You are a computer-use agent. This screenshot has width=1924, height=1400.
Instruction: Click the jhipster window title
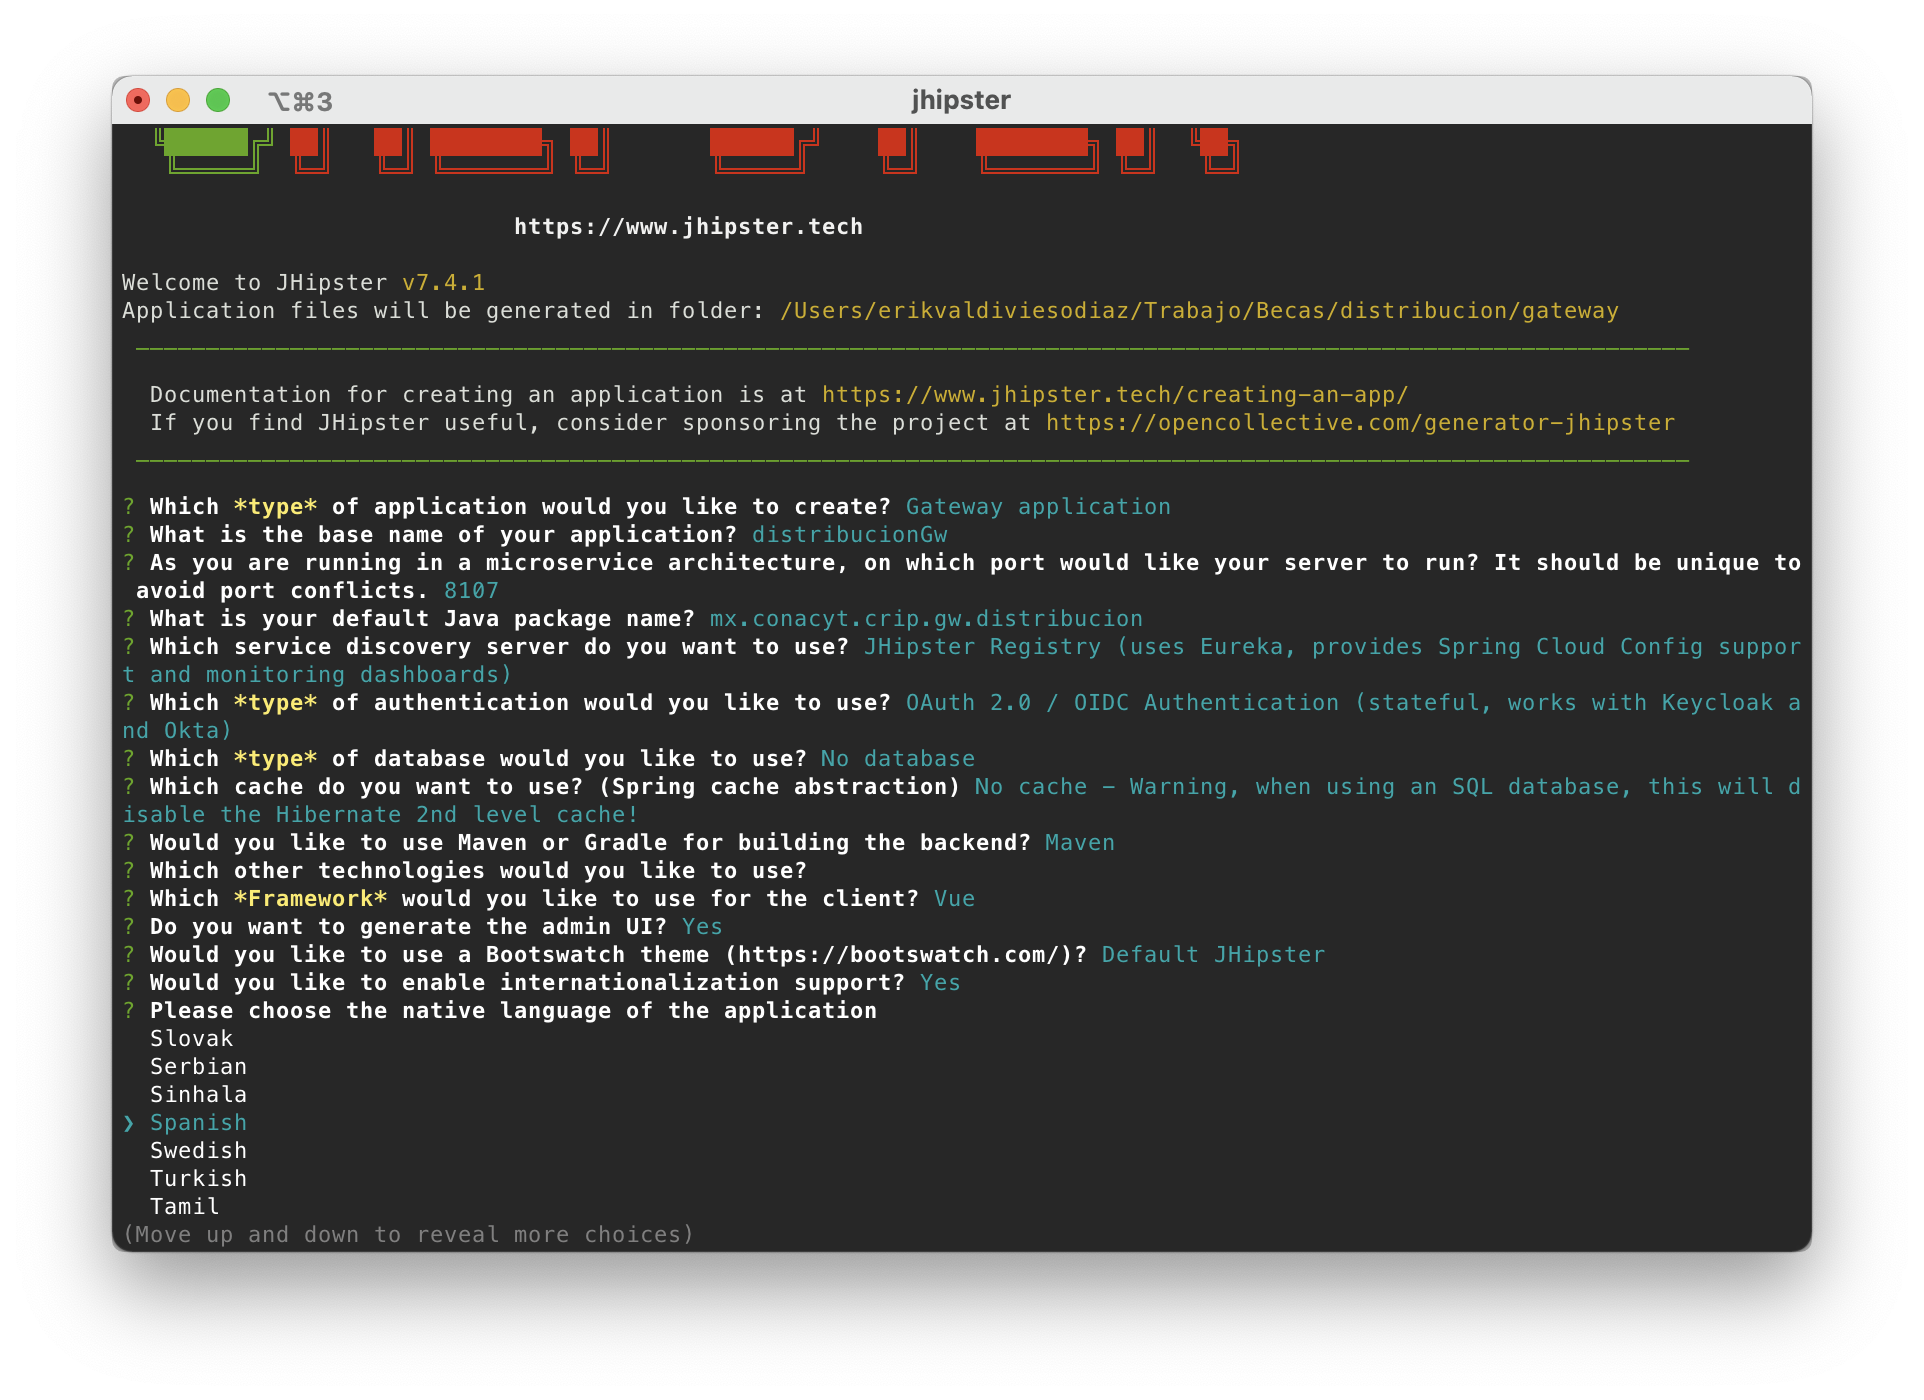pyautogui.click(x=961, y=100)
